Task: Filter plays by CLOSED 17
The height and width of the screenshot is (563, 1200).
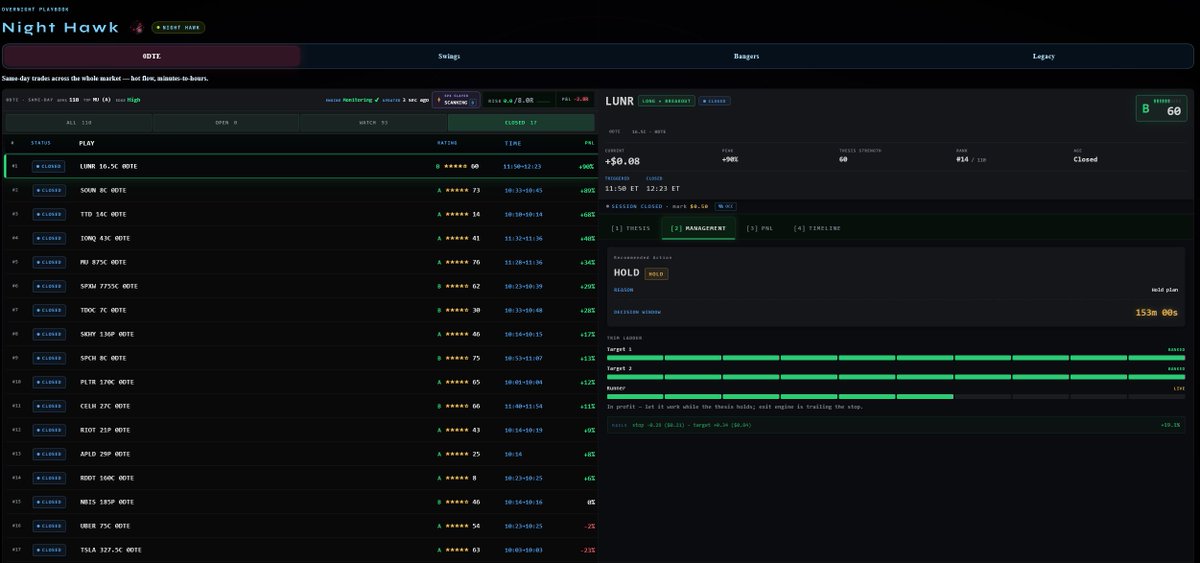Action: tap(521, 122)
